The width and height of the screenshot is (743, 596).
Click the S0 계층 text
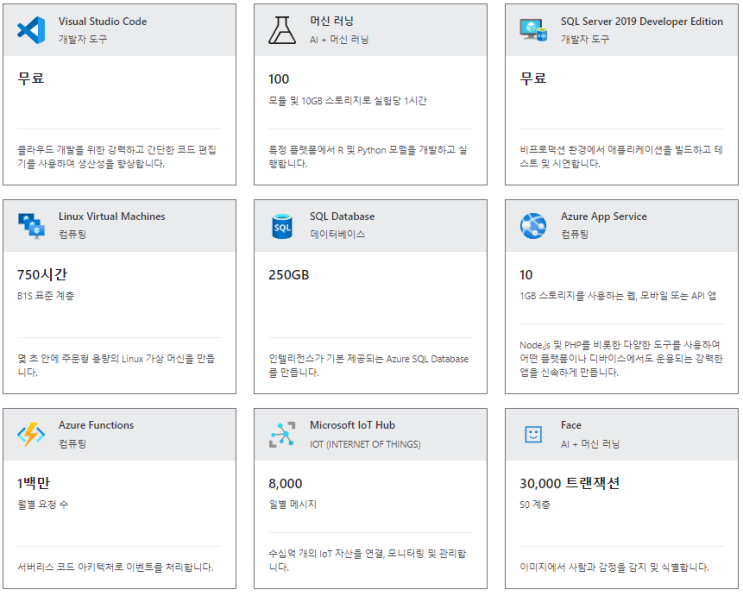[535, 504]
